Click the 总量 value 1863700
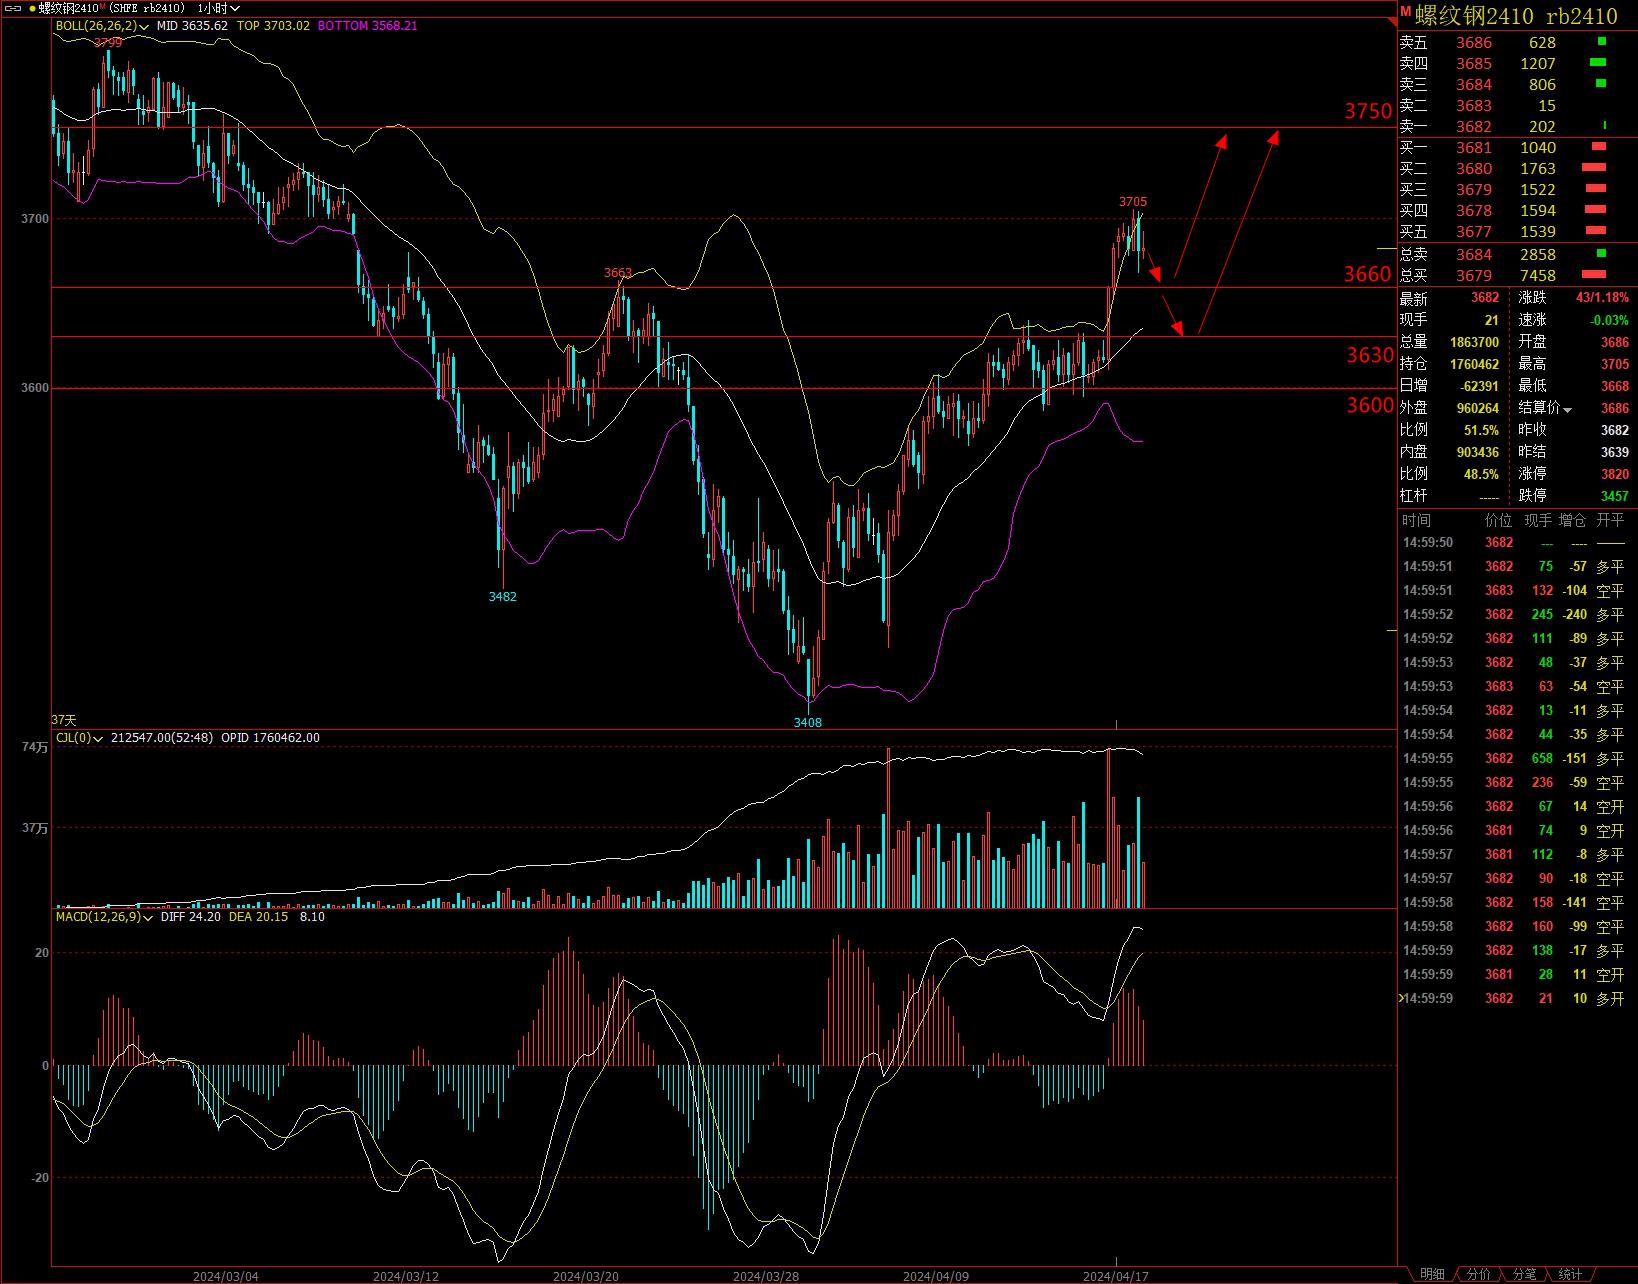The height and width of the screenshot is (1284, 1638). 1475,342
